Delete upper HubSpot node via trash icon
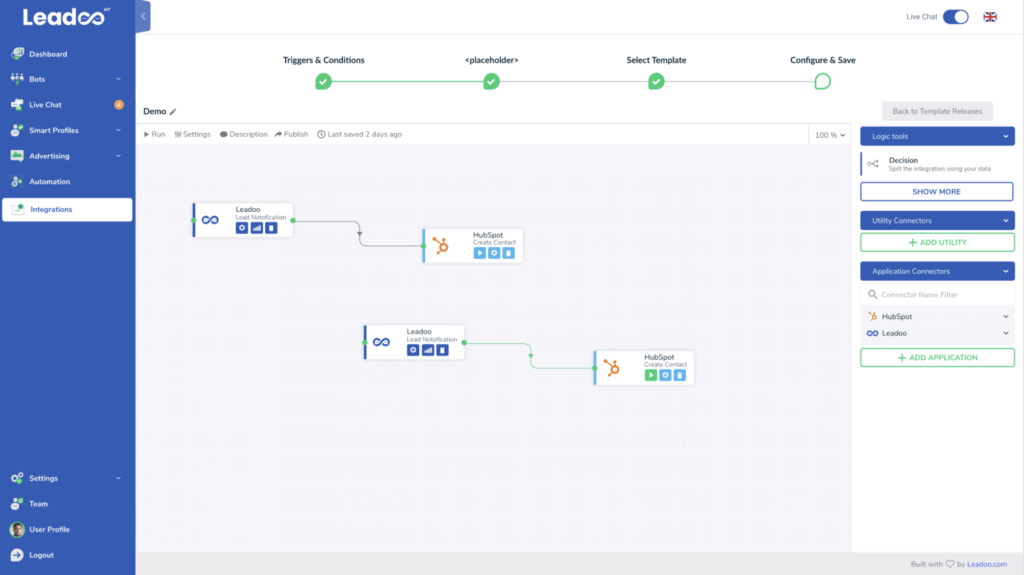The width and height of the screenshot is (1024, 575). point(509,253)
